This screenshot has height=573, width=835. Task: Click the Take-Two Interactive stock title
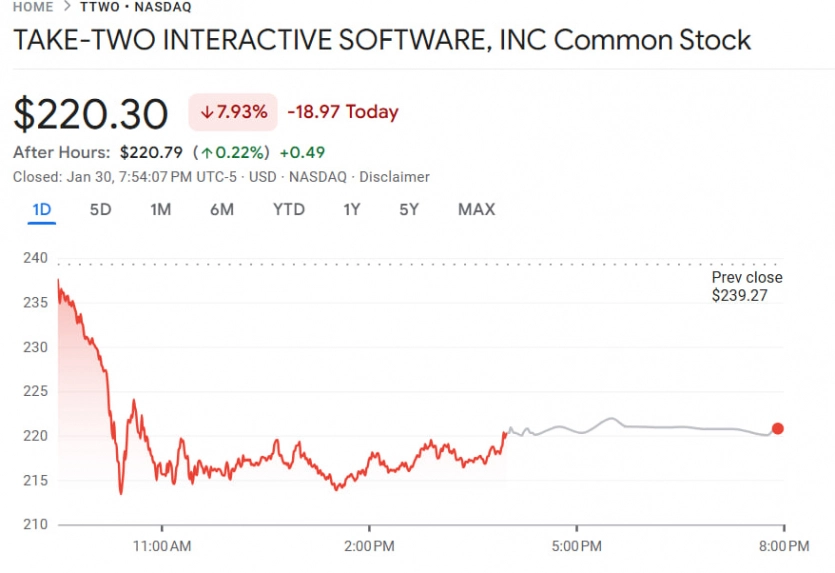point(381,40)
